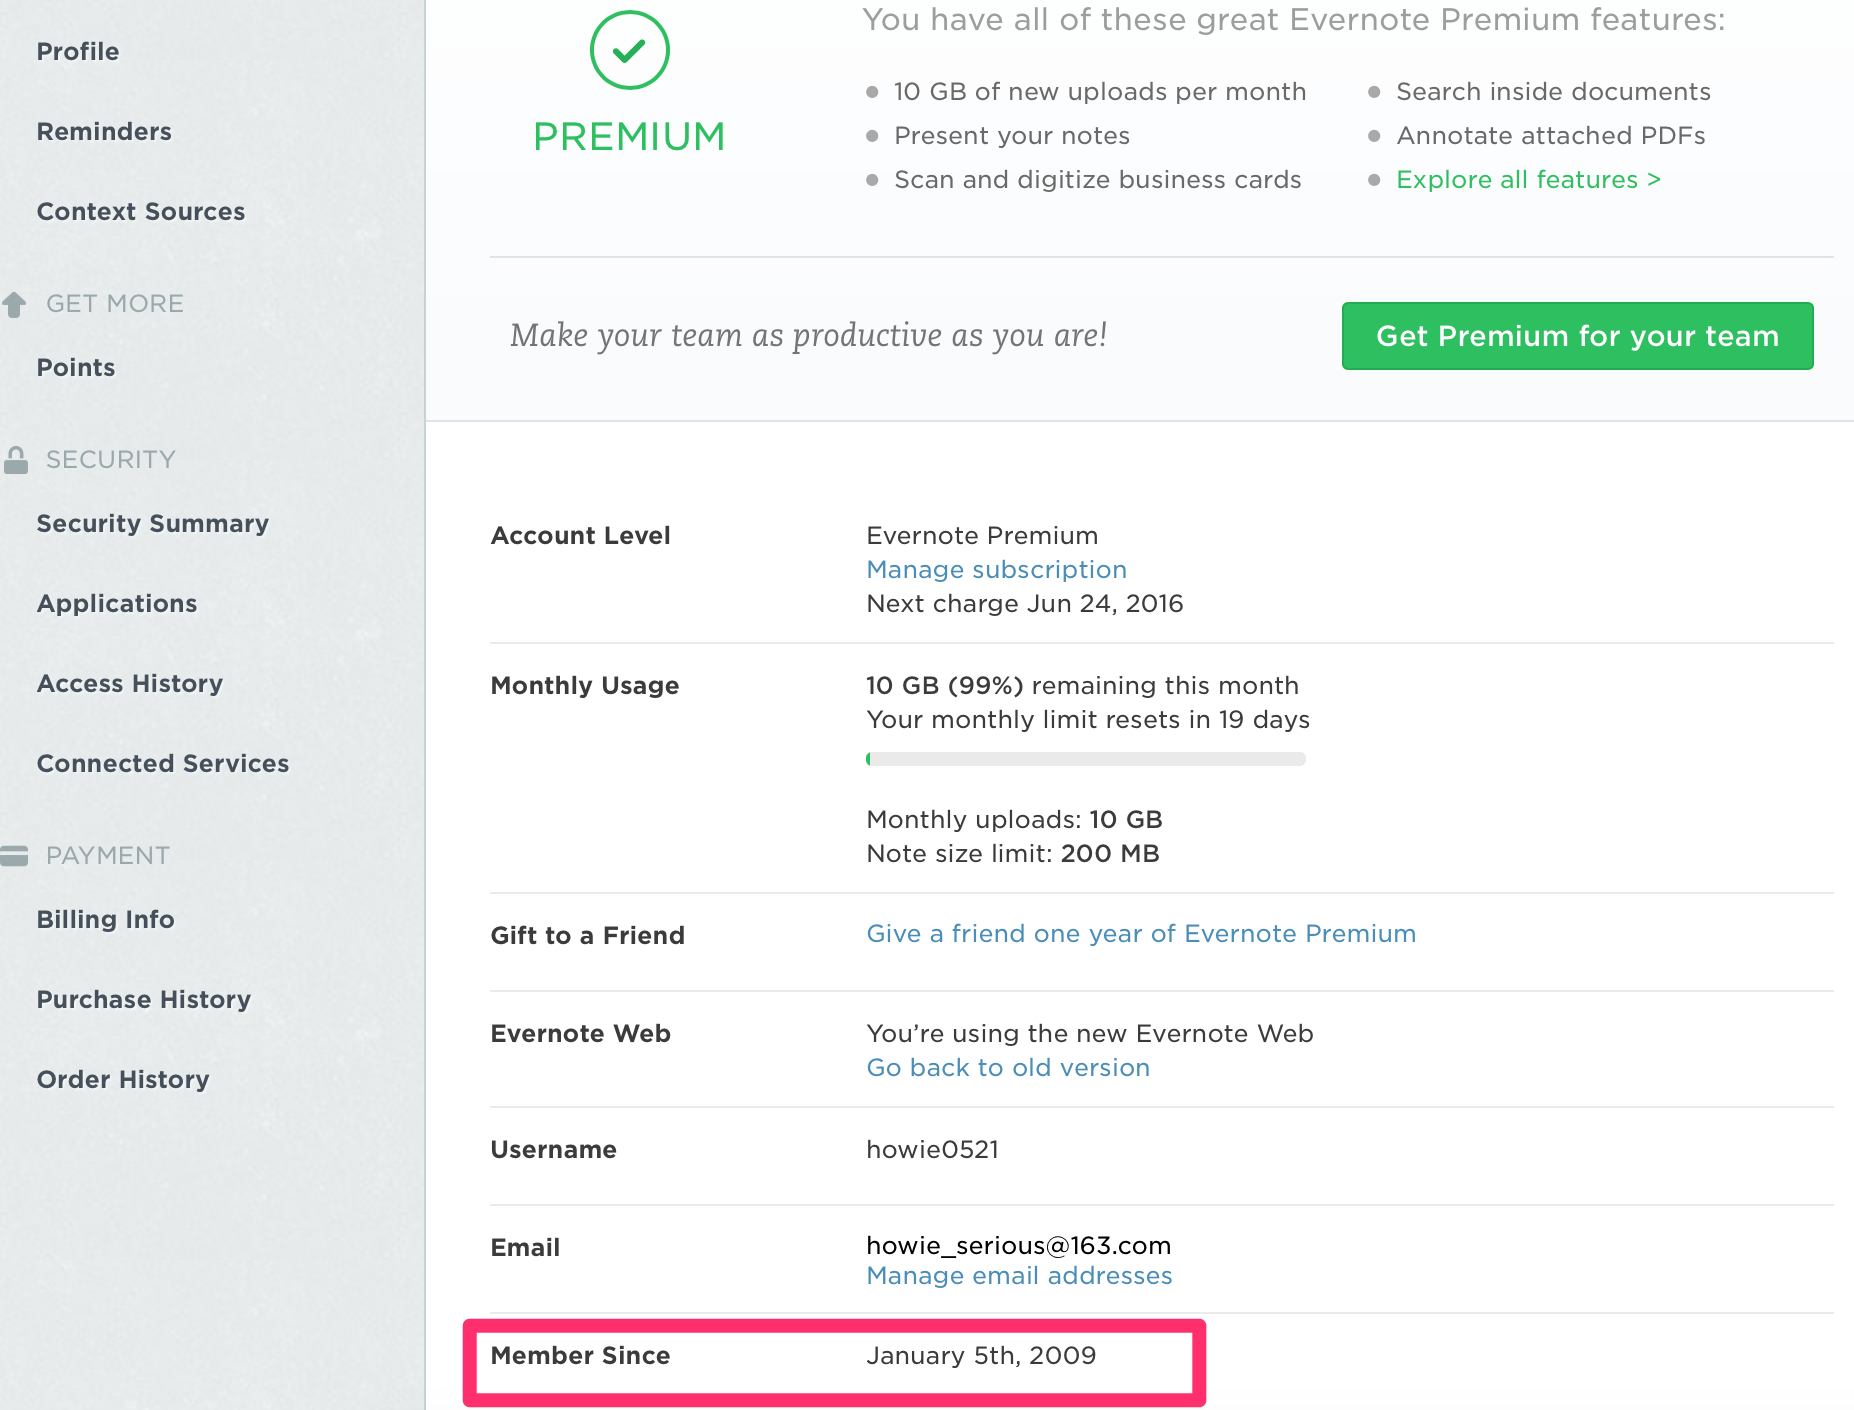The width and height of the screenshot is (1854, 1410).
Task: Click the Security lock icon
Action: [x=15, y=460]
